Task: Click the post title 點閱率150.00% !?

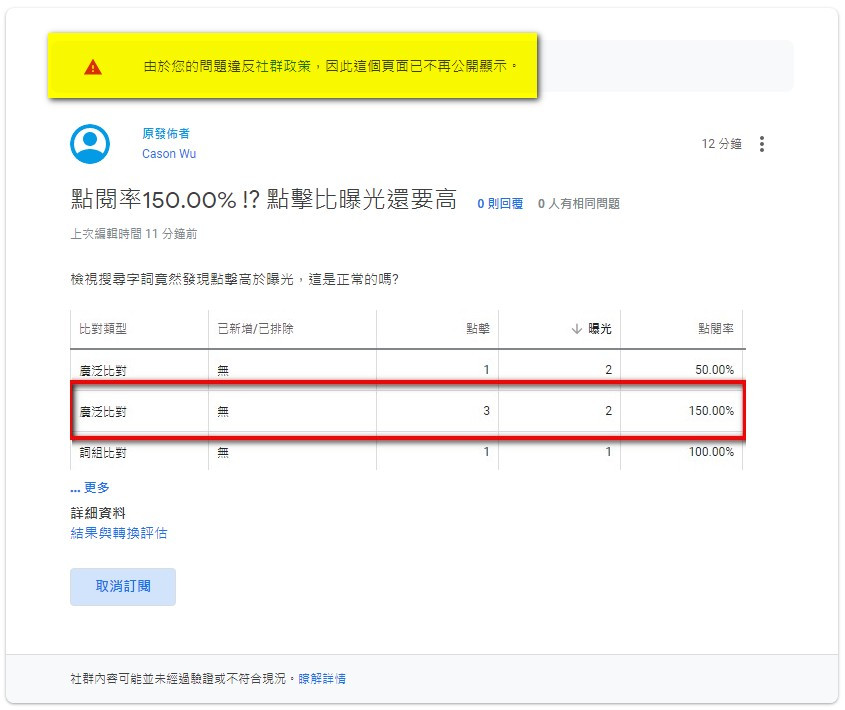Action: click(x=264, y=199)
